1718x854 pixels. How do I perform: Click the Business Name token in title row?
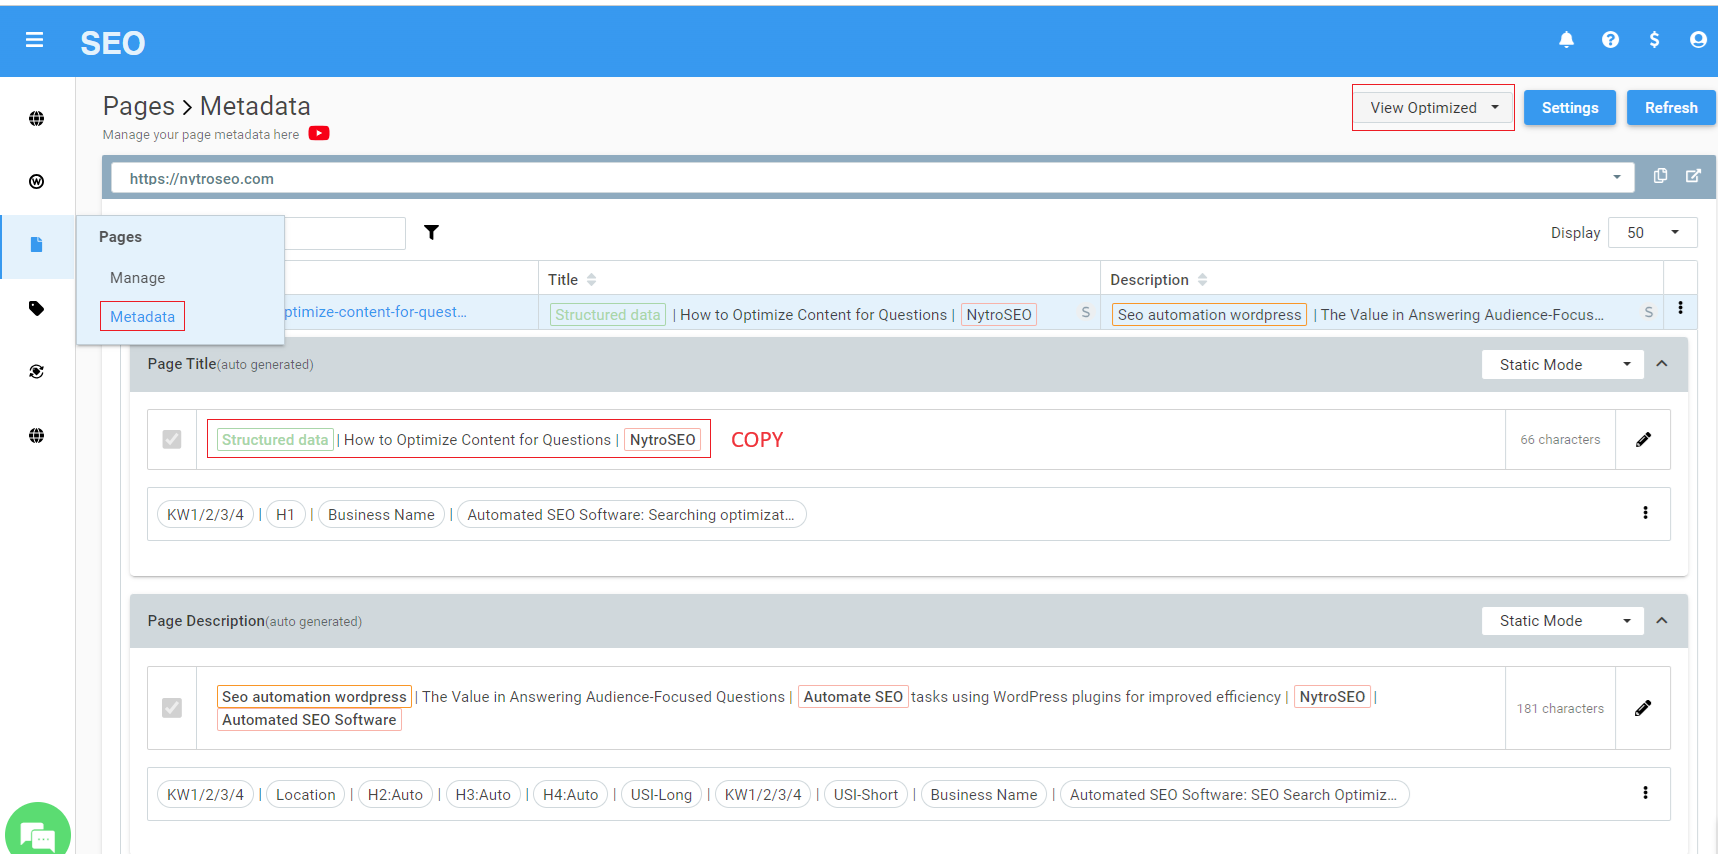pyautogui.click(x=381, y=515)
